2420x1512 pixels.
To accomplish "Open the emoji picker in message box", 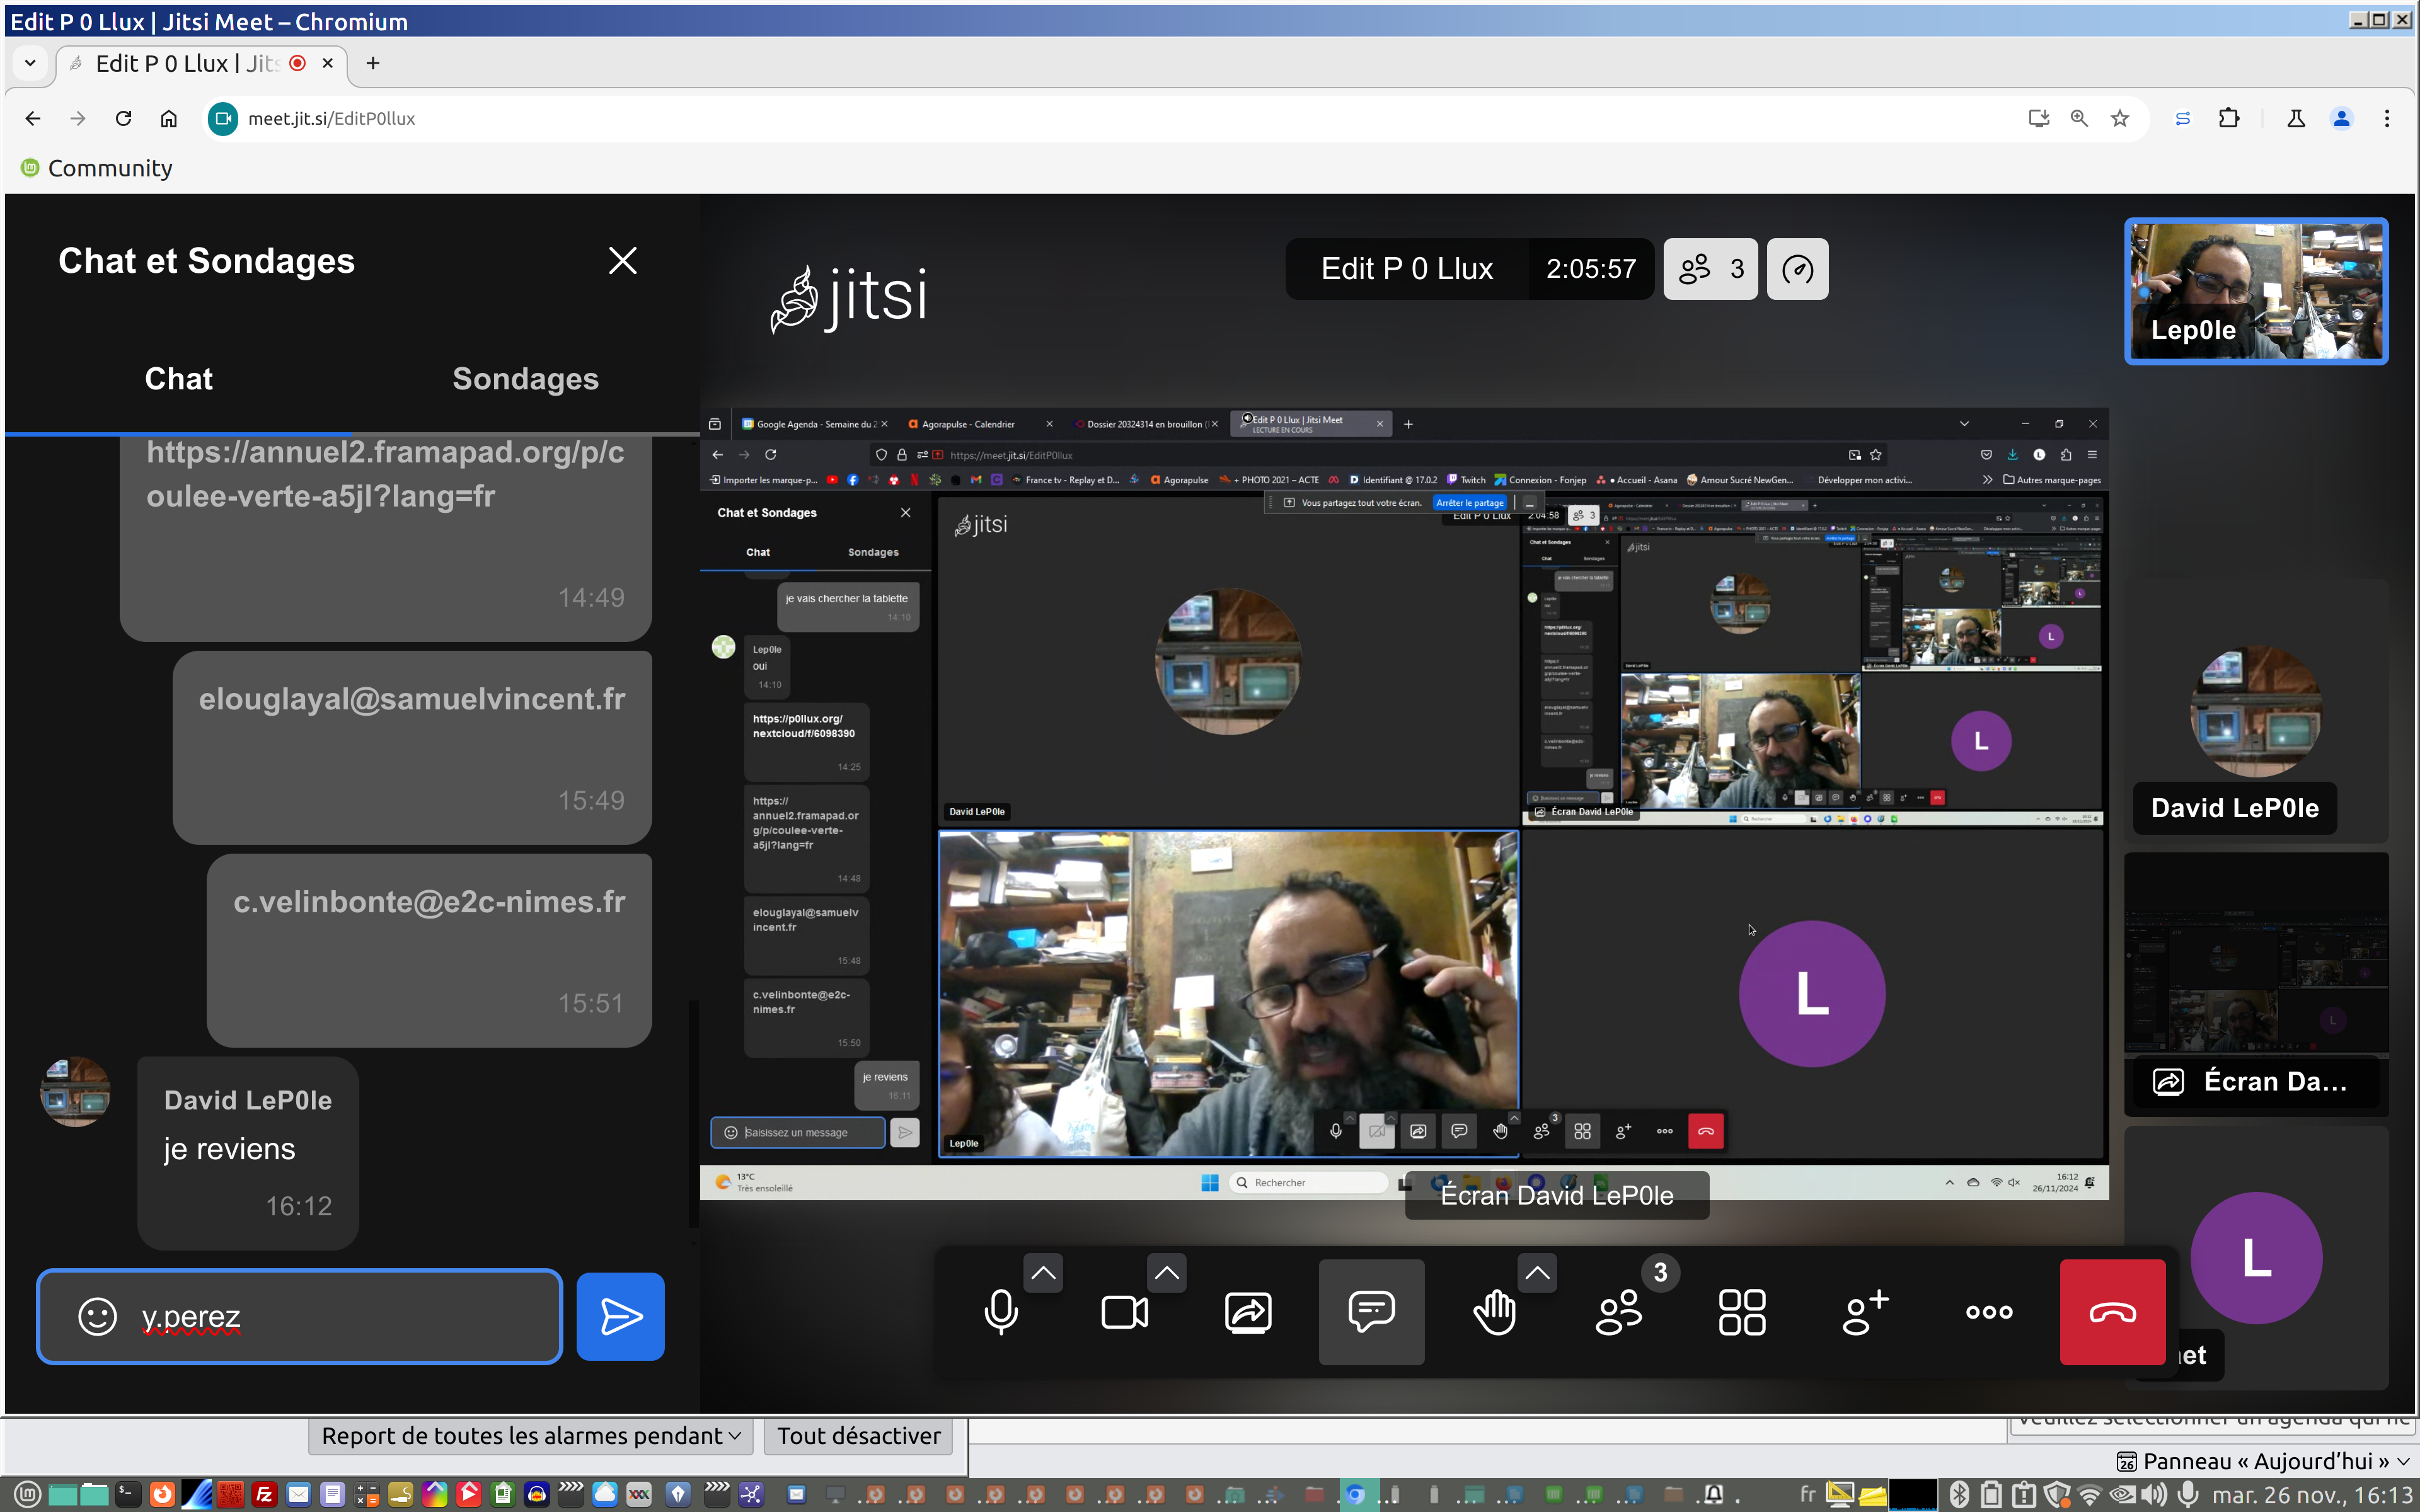I will (97, 1316).
